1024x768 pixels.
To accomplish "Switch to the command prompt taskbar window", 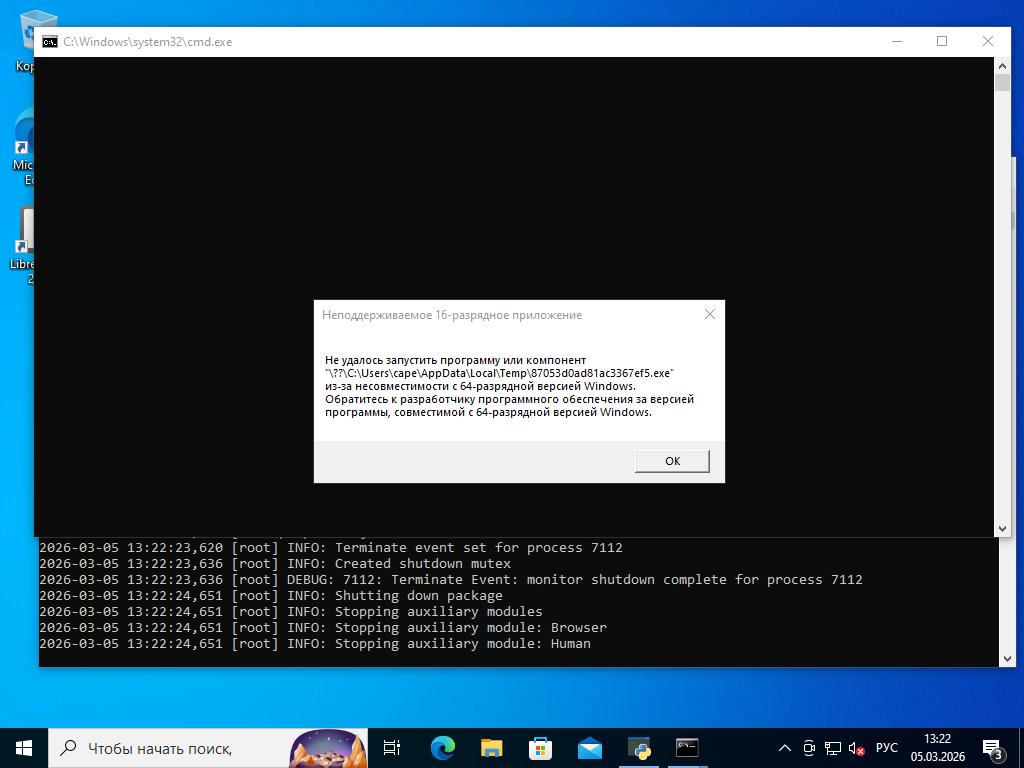I will pos(687,748).
